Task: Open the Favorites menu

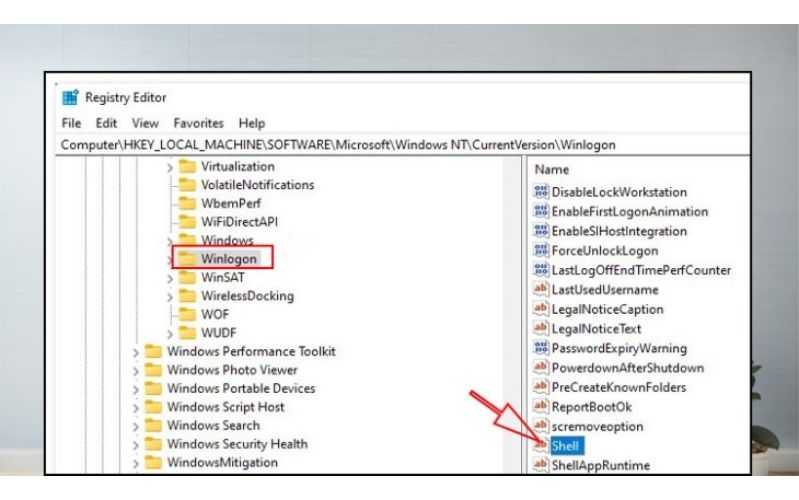Action: click(199, 123)
